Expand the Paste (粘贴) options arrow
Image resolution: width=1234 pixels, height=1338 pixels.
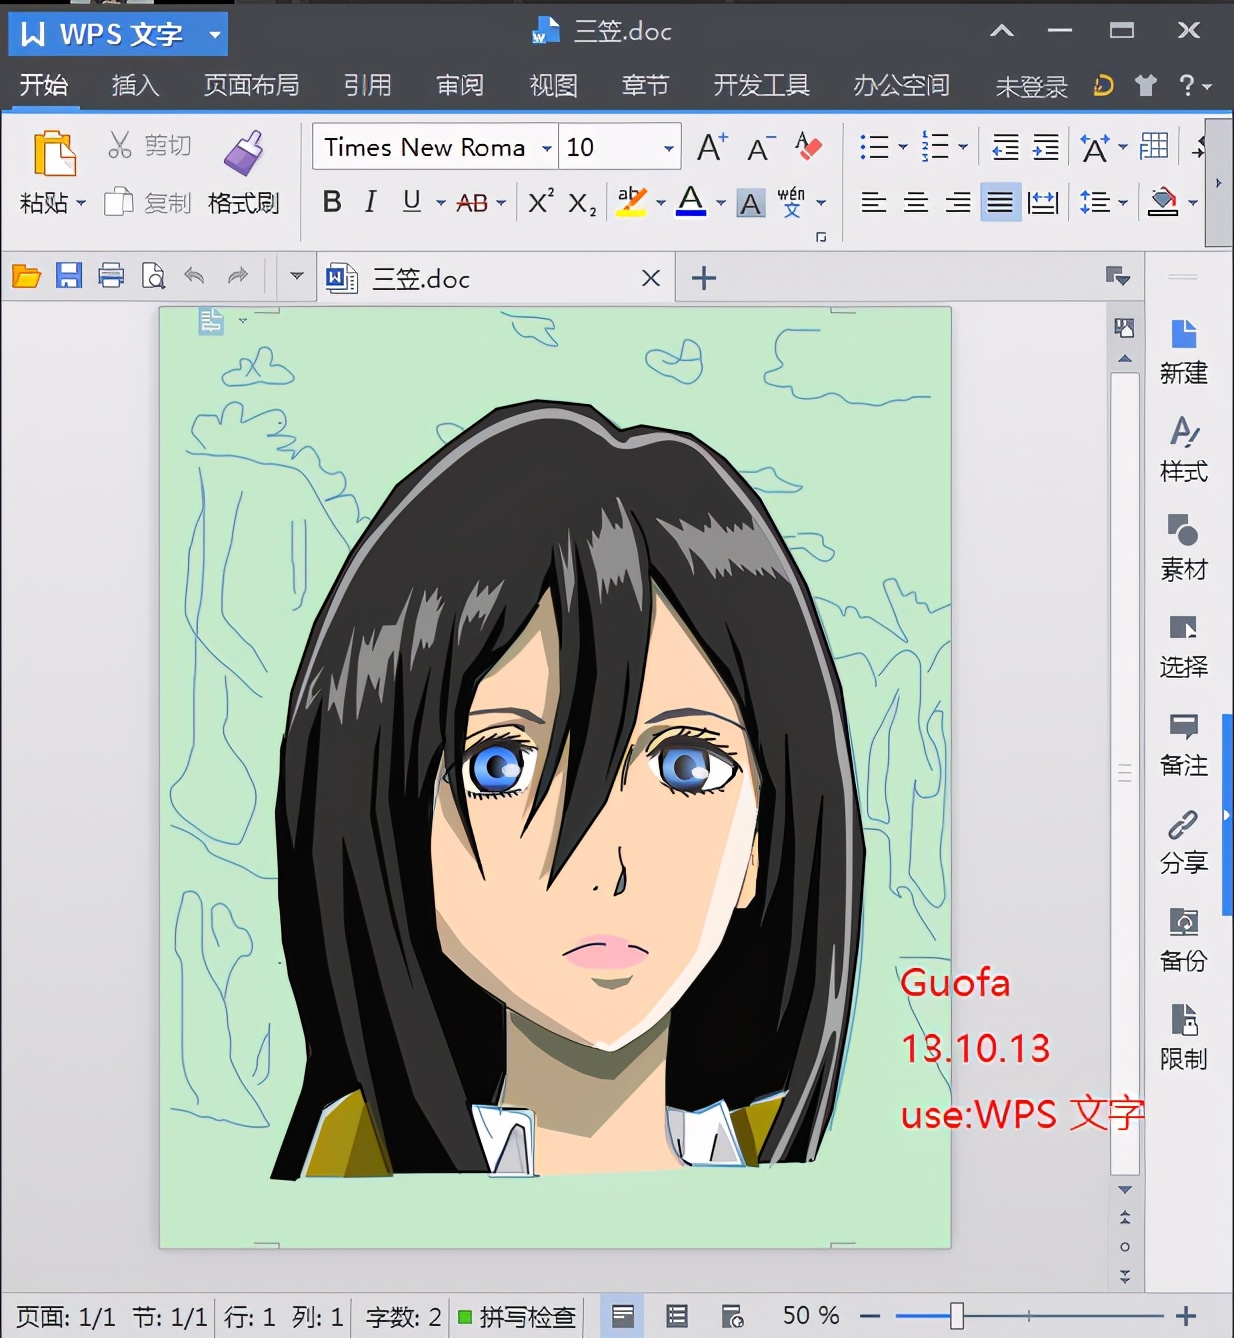81,203
